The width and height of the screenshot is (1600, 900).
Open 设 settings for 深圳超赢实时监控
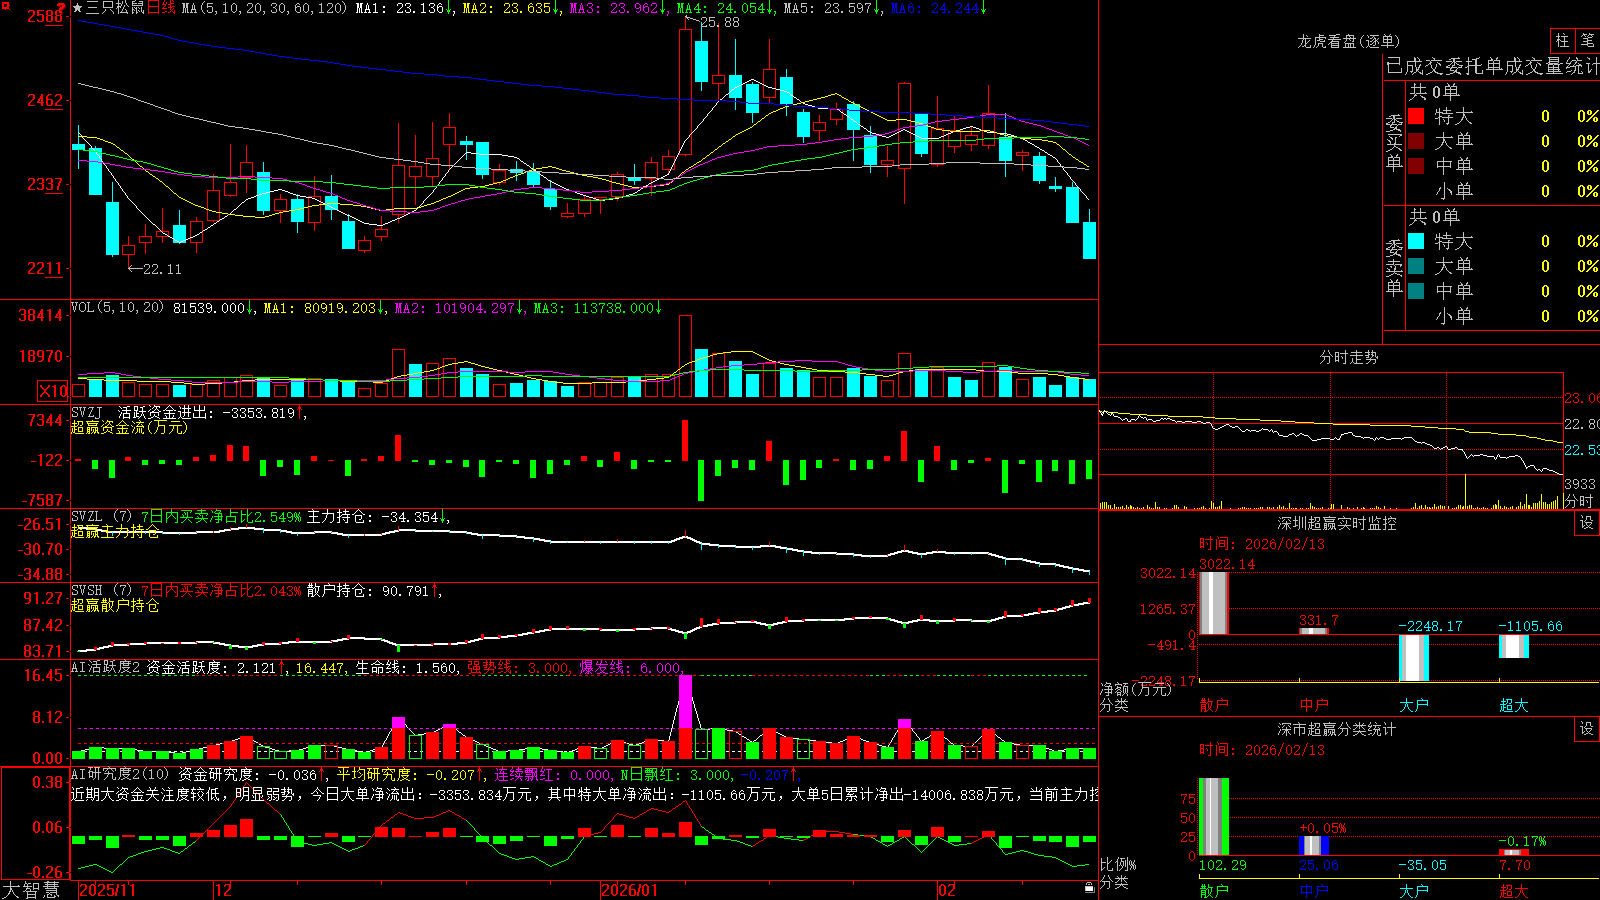pos(1587,523)
